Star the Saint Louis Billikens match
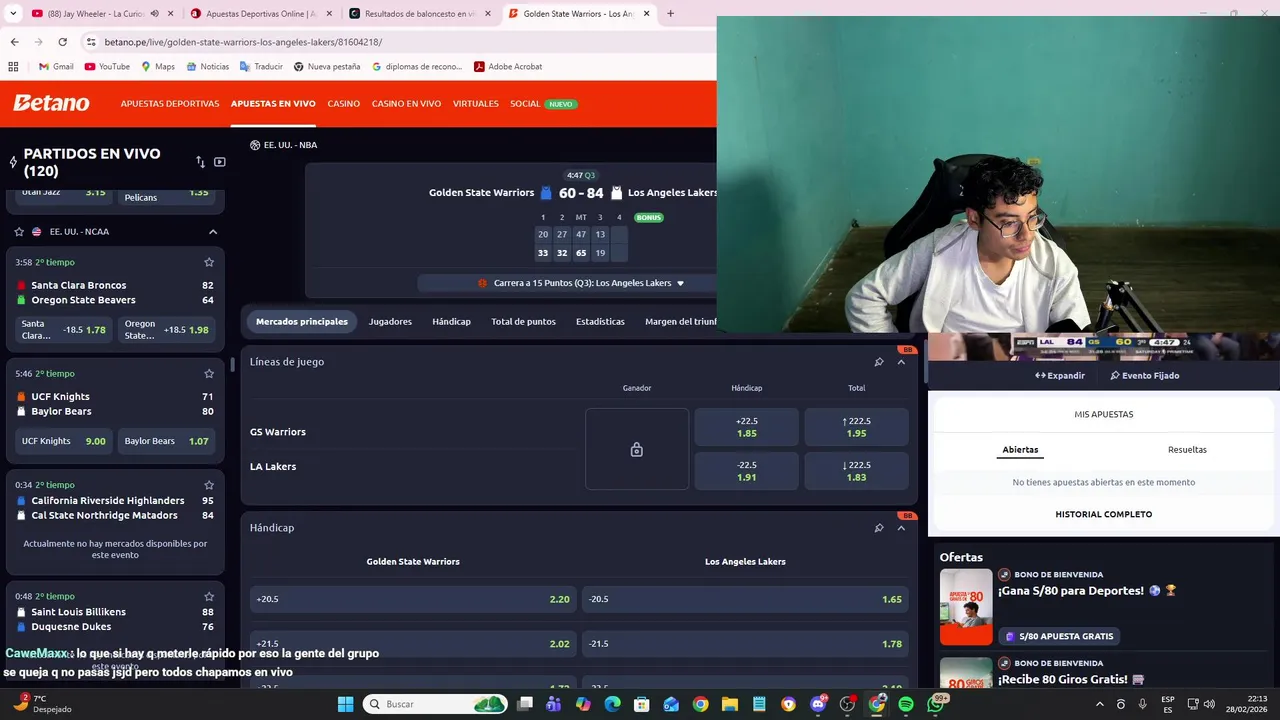The height and width of the screenshot is (720, 1280). click(x=209, y=596)
